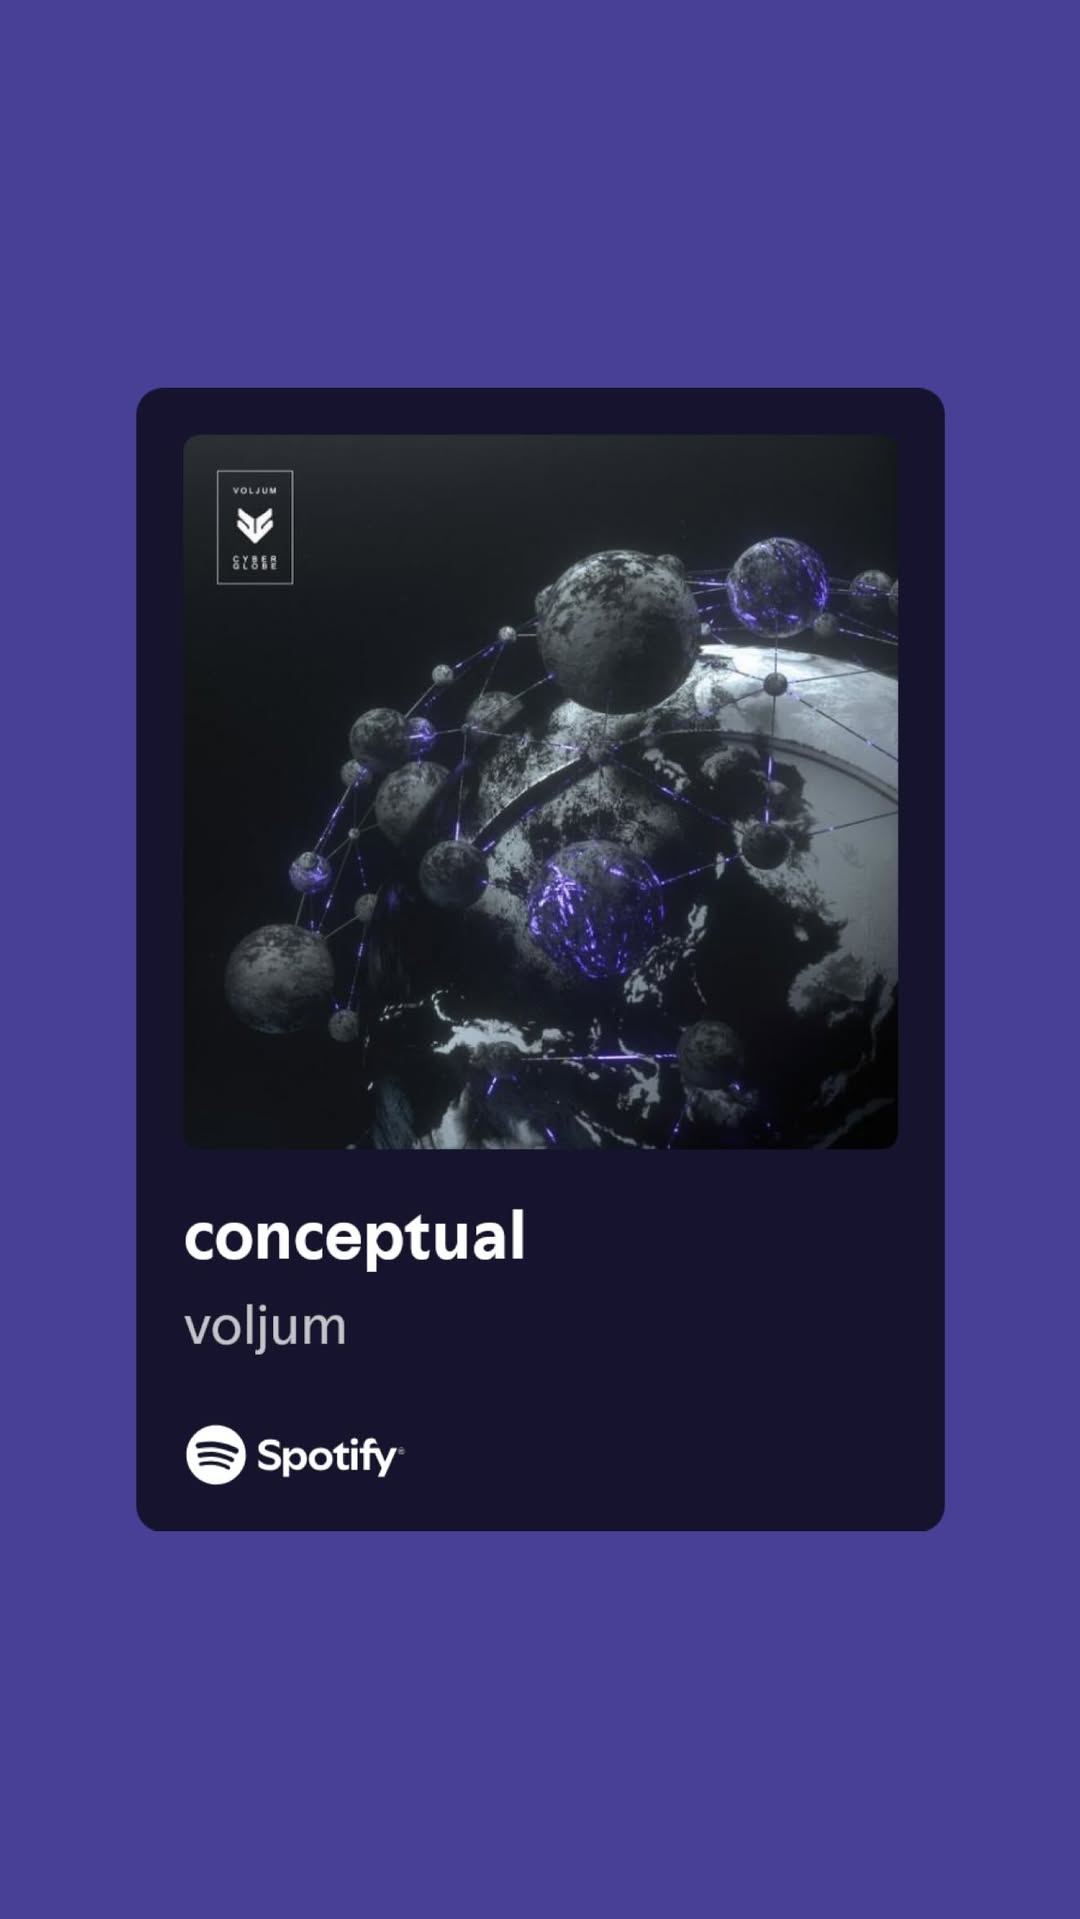1080x1919 pixels.
Task: Open the artist name 'voljum'
Action: [x=265, y=1327]
